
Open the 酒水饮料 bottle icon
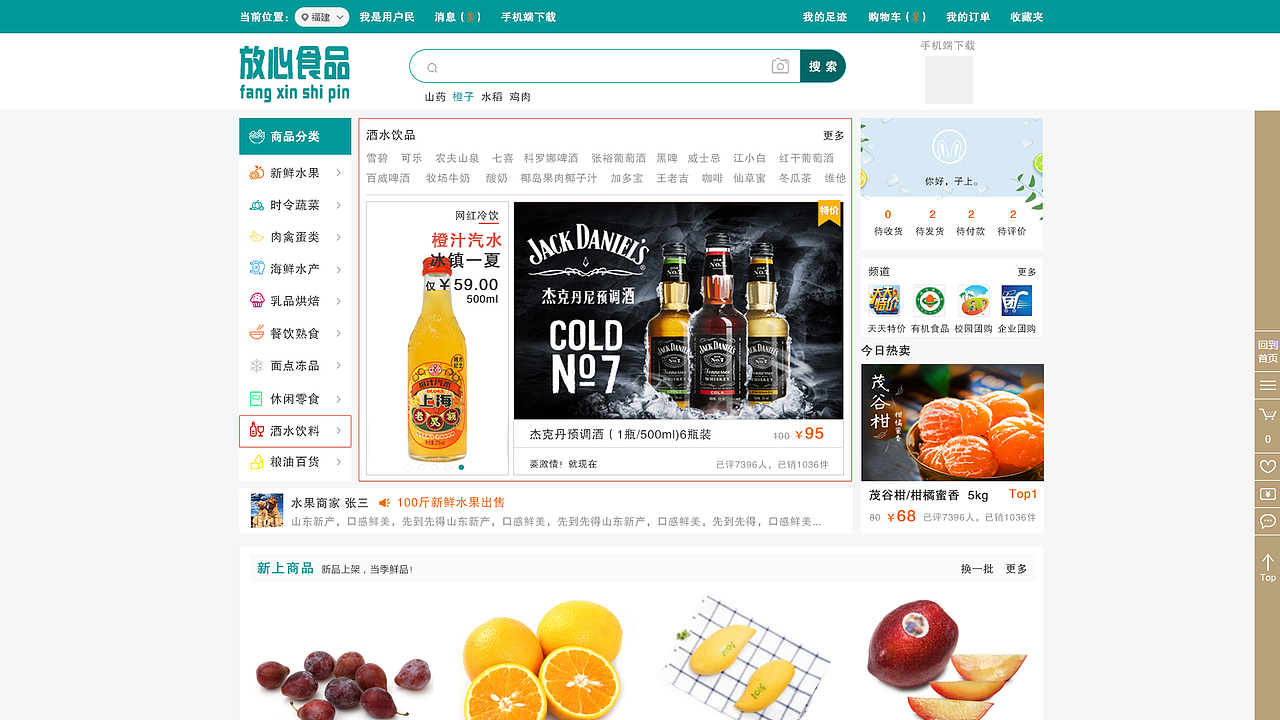coord(256,430)
